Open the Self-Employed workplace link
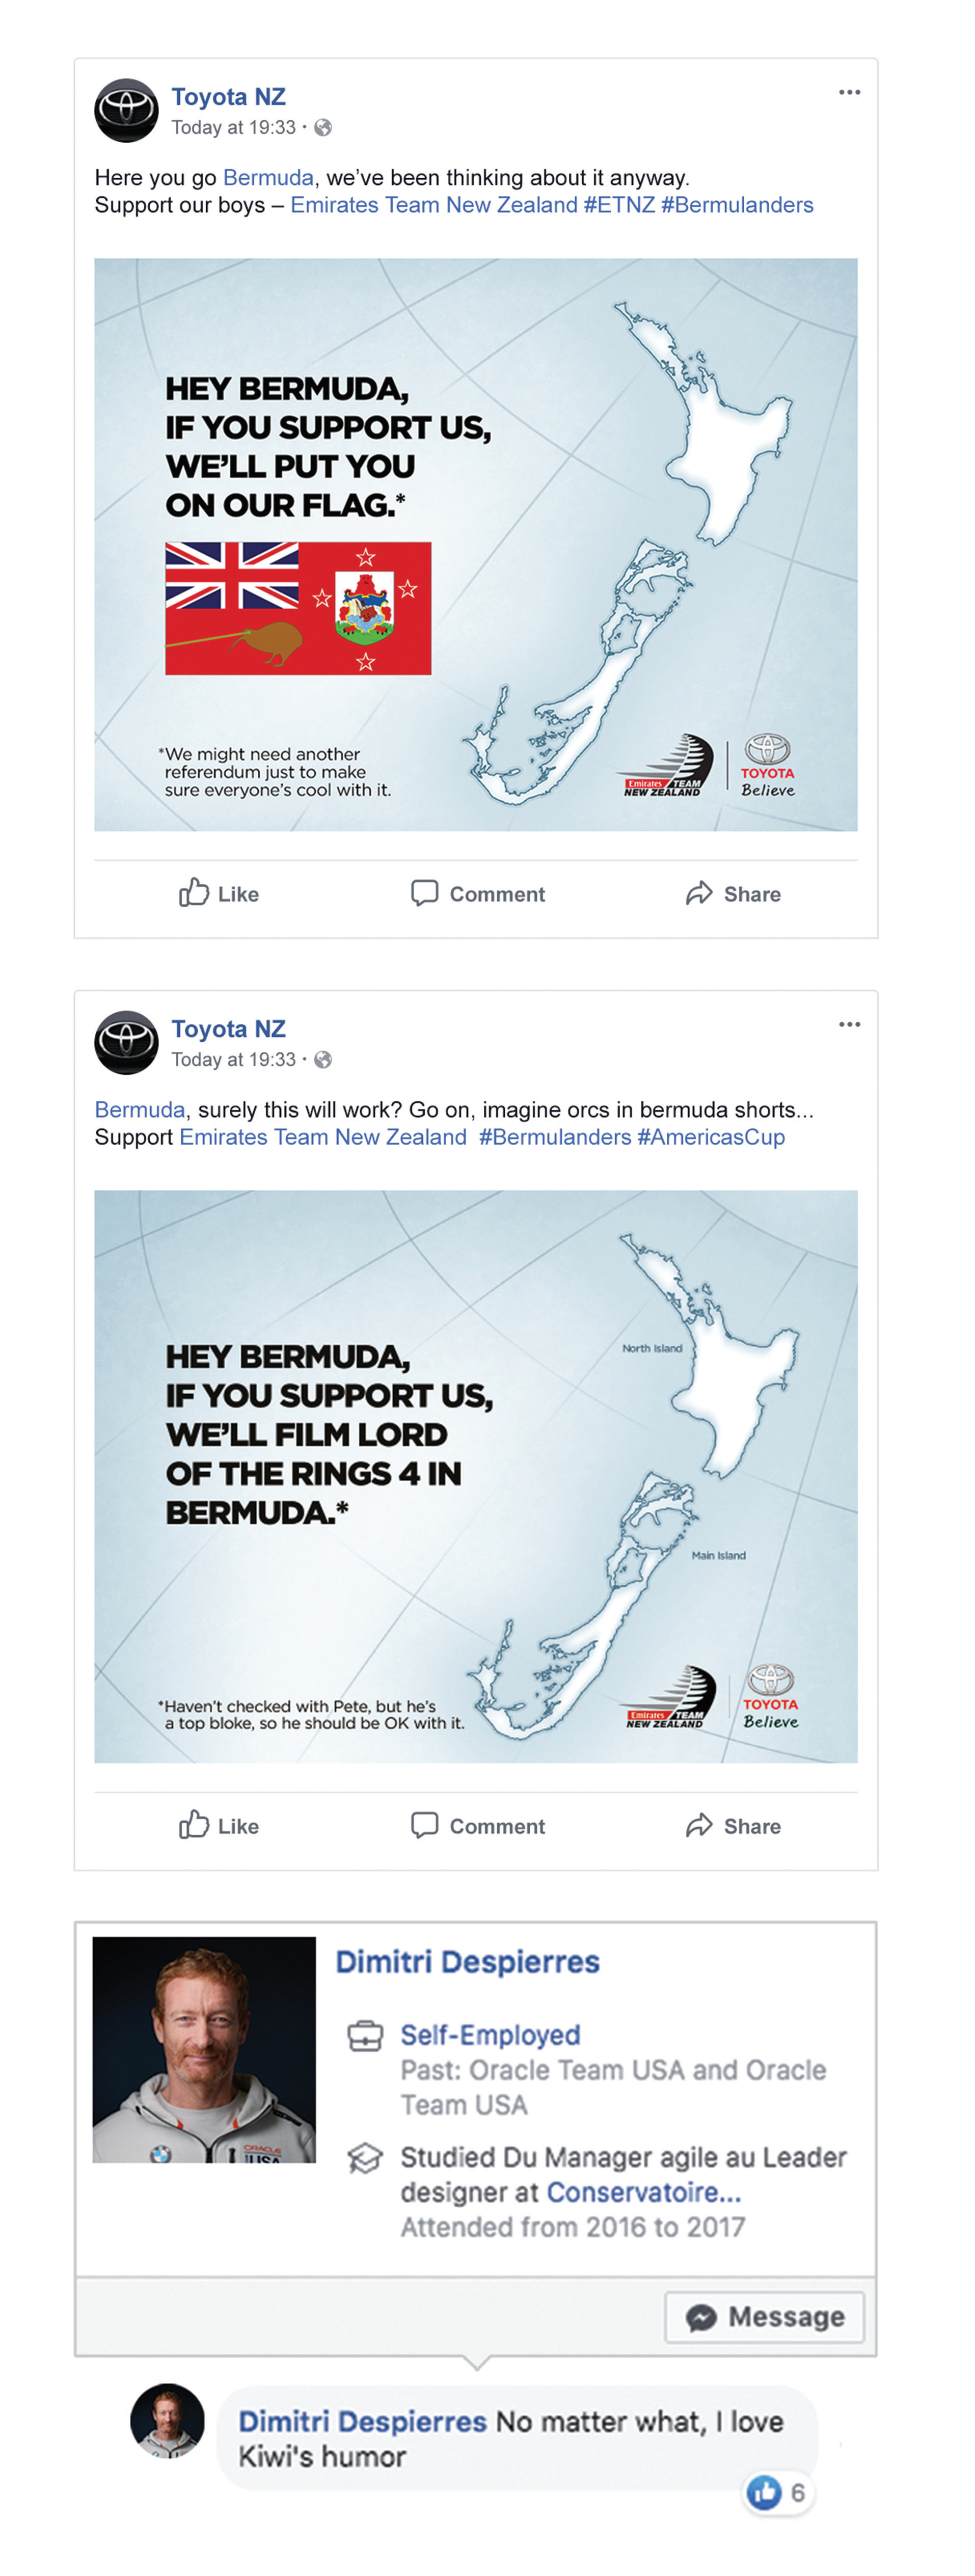The width and height of the screenshot is (975, 2576). point(490,2035)
